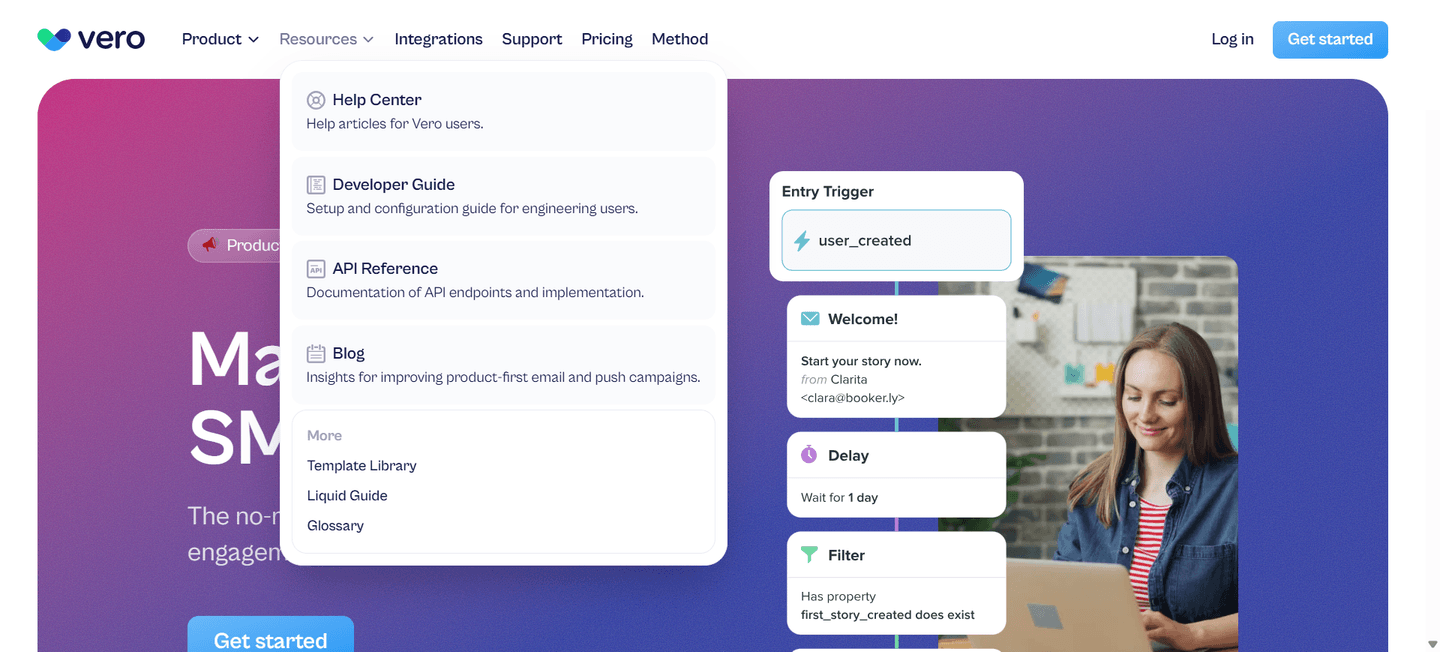Click the Developer Guide document icon

316,185
